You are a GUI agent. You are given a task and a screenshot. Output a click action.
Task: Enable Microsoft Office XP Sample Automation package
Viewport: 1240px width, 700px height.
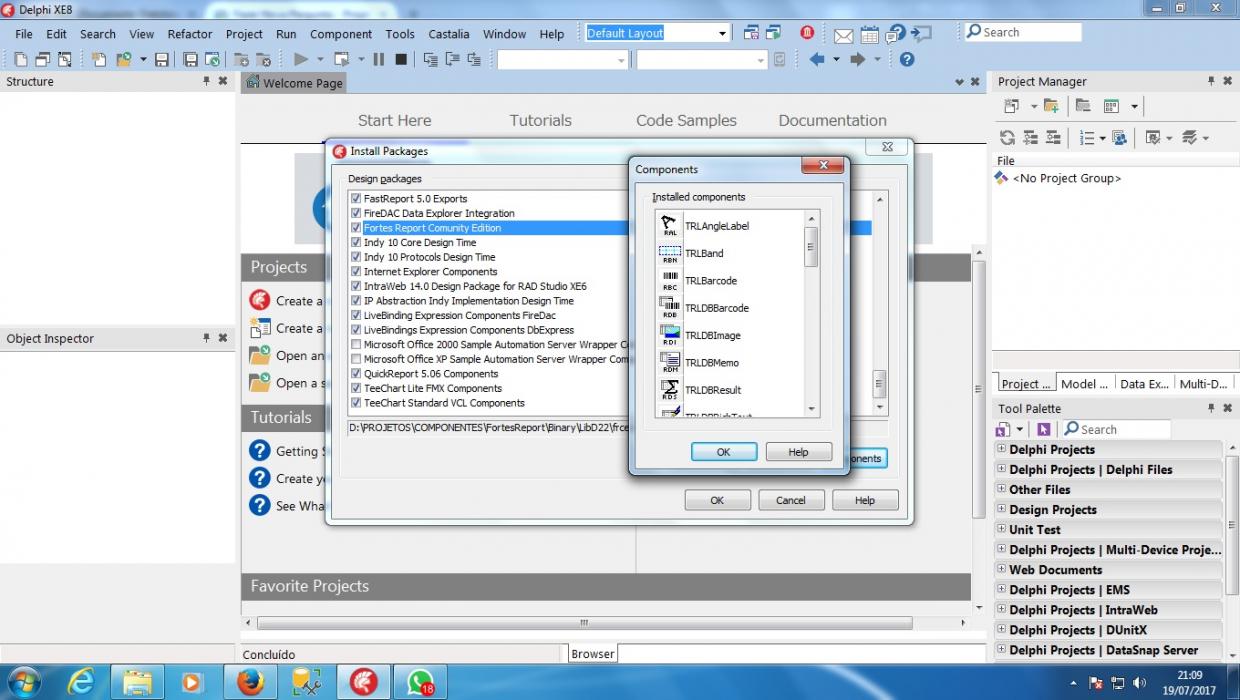[x=356, y=359]
